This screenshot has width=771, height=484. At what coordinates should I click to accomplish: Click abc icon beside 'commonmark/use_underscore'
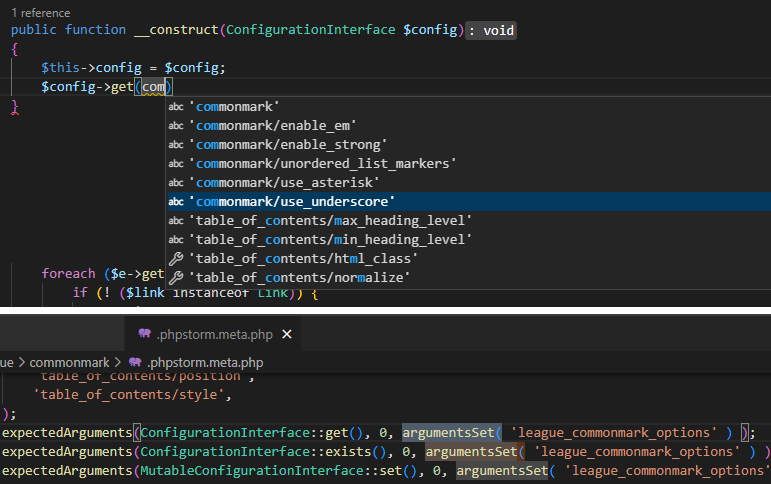coord(176,202)
